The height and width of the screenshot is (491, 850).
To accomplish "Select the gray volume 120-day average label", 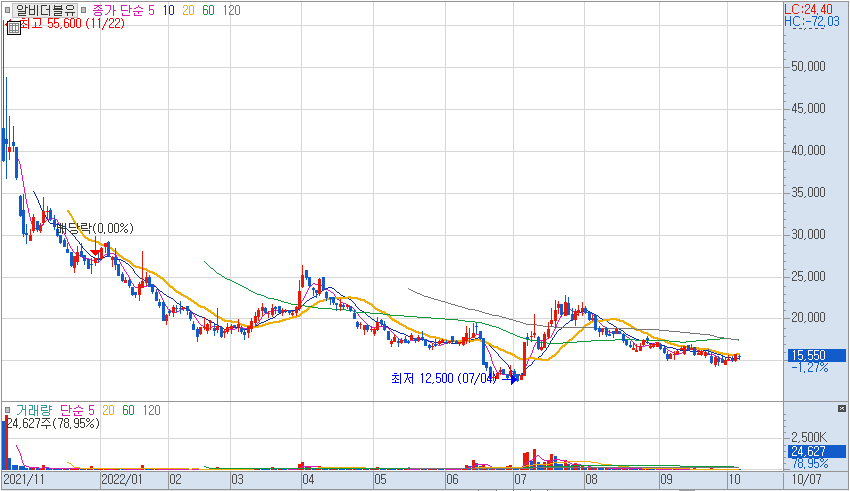I will click(x=151, y=410).
